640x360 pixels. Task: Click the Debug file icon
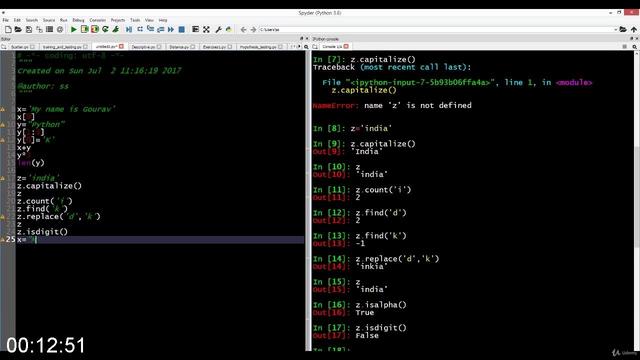coord(129,29)
